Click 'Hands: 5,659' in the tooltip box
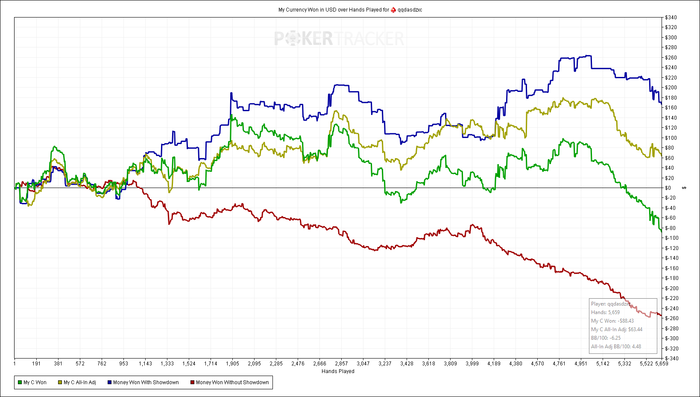700x397 pixels. [605, 312]
